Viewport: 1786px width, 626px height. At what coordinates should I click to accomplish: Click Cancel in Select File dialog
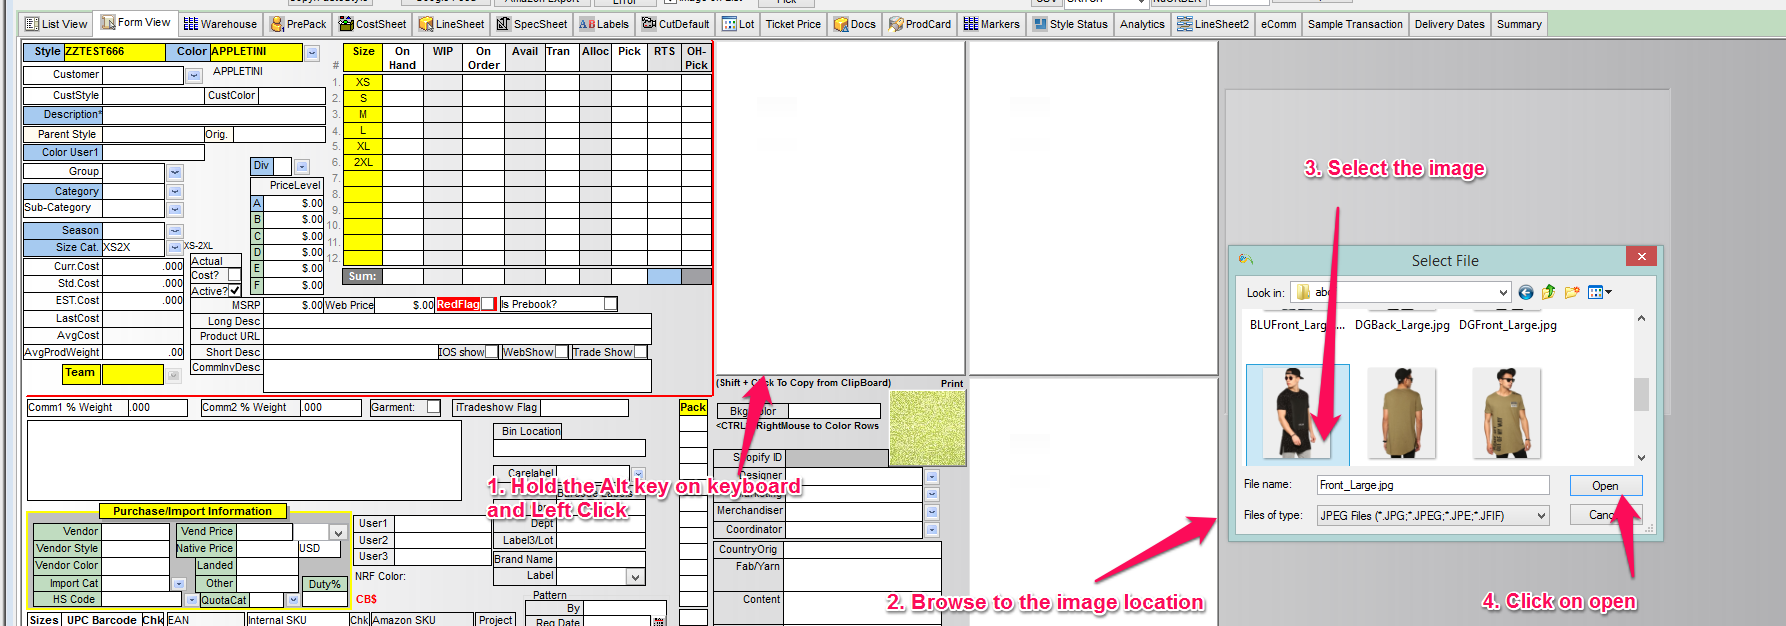pyautogui.click(x=1605, y=515)
